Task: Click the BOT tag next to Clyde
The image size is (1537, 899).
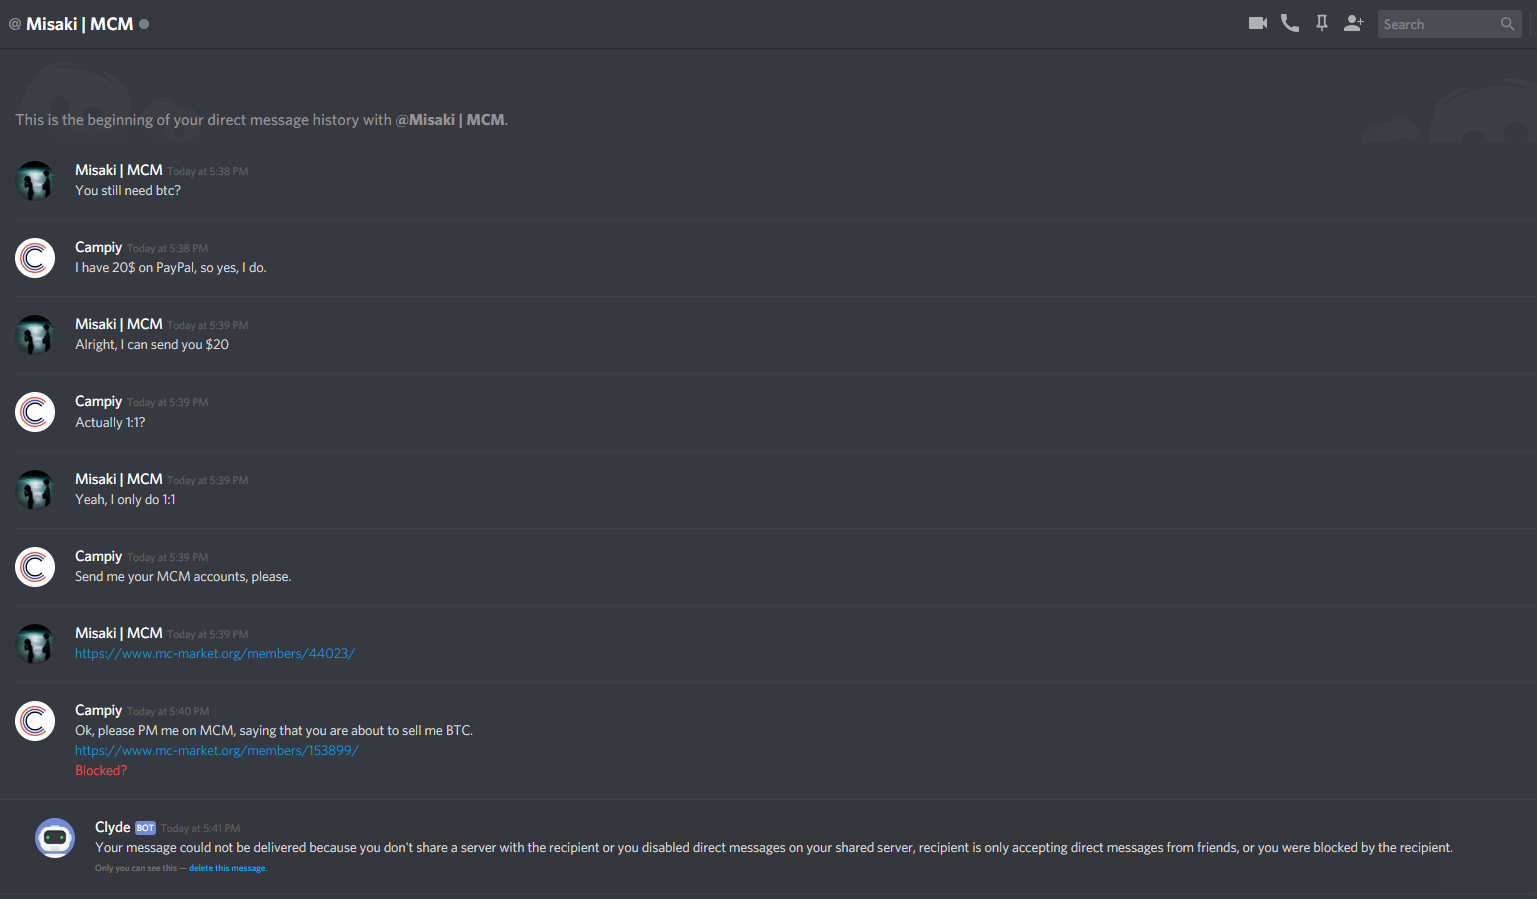Action: [x=146, y=828]
